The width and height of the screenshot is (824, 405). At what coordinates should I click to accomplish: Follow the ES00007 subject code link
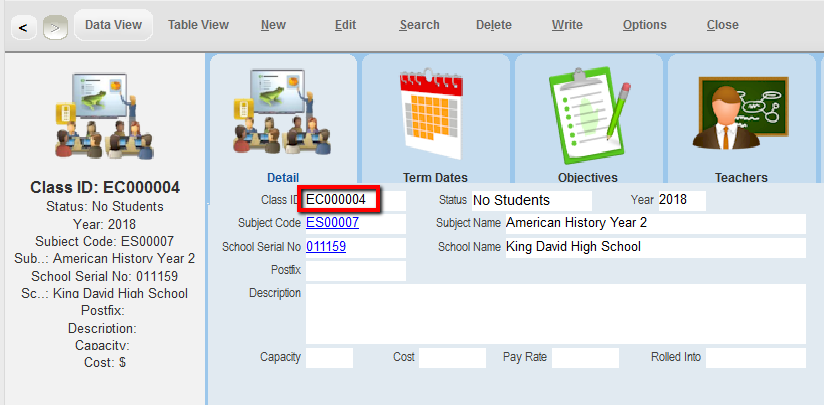[332, 223]
